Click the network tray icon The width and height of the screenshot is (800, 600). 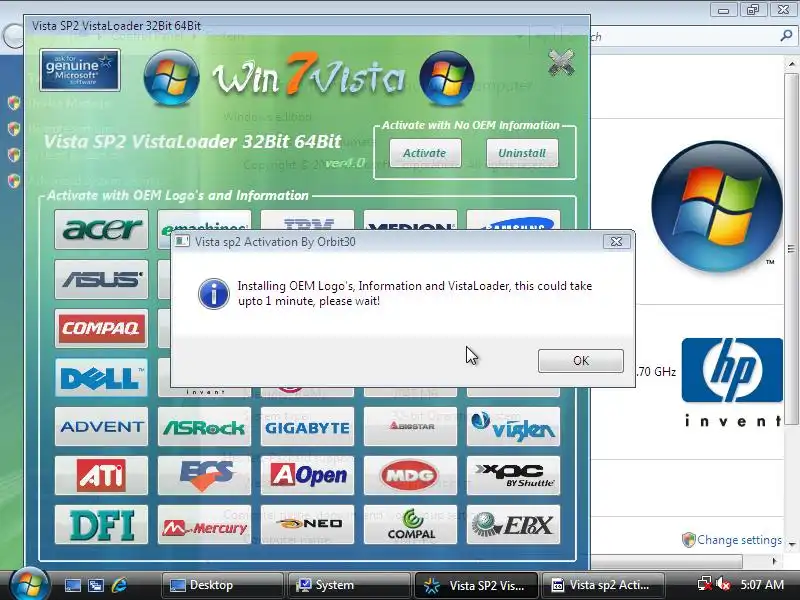click(704, 584)
